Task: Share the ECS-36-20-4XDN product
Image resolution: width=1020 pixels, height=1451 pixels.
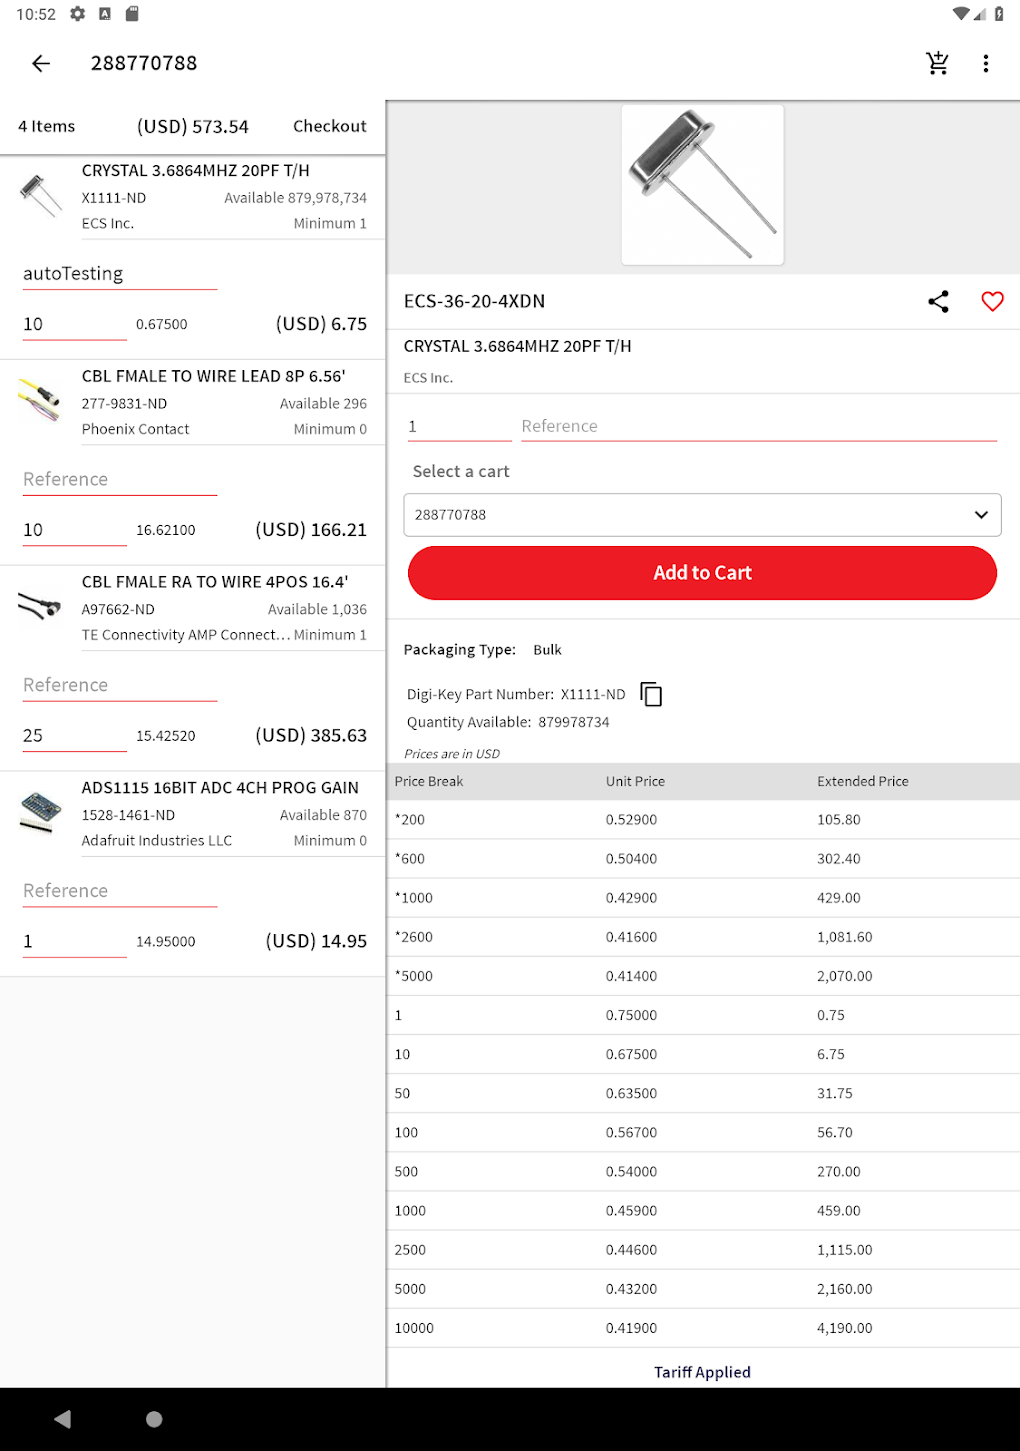Action: [938, 301]
